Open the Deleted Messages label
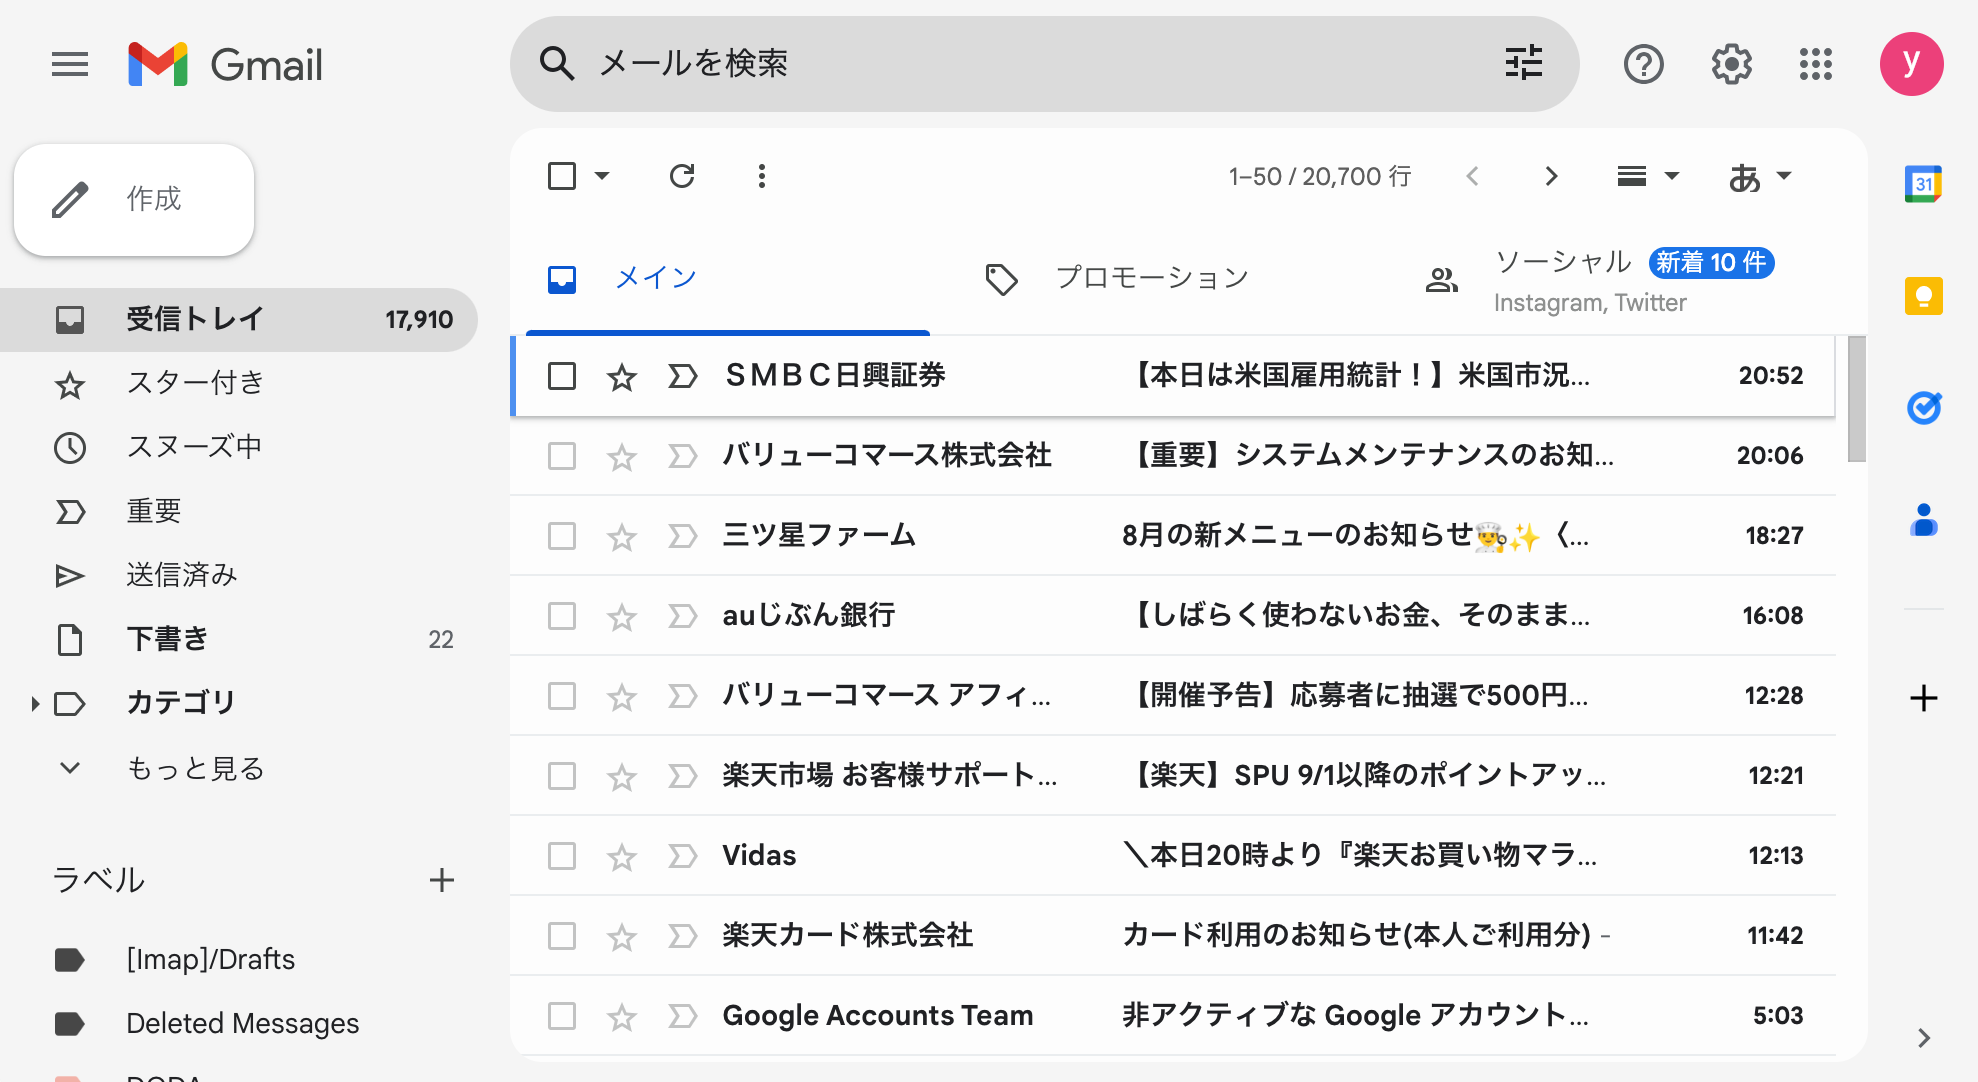Screen dimensions: 1978x1082 [242, 1024]
